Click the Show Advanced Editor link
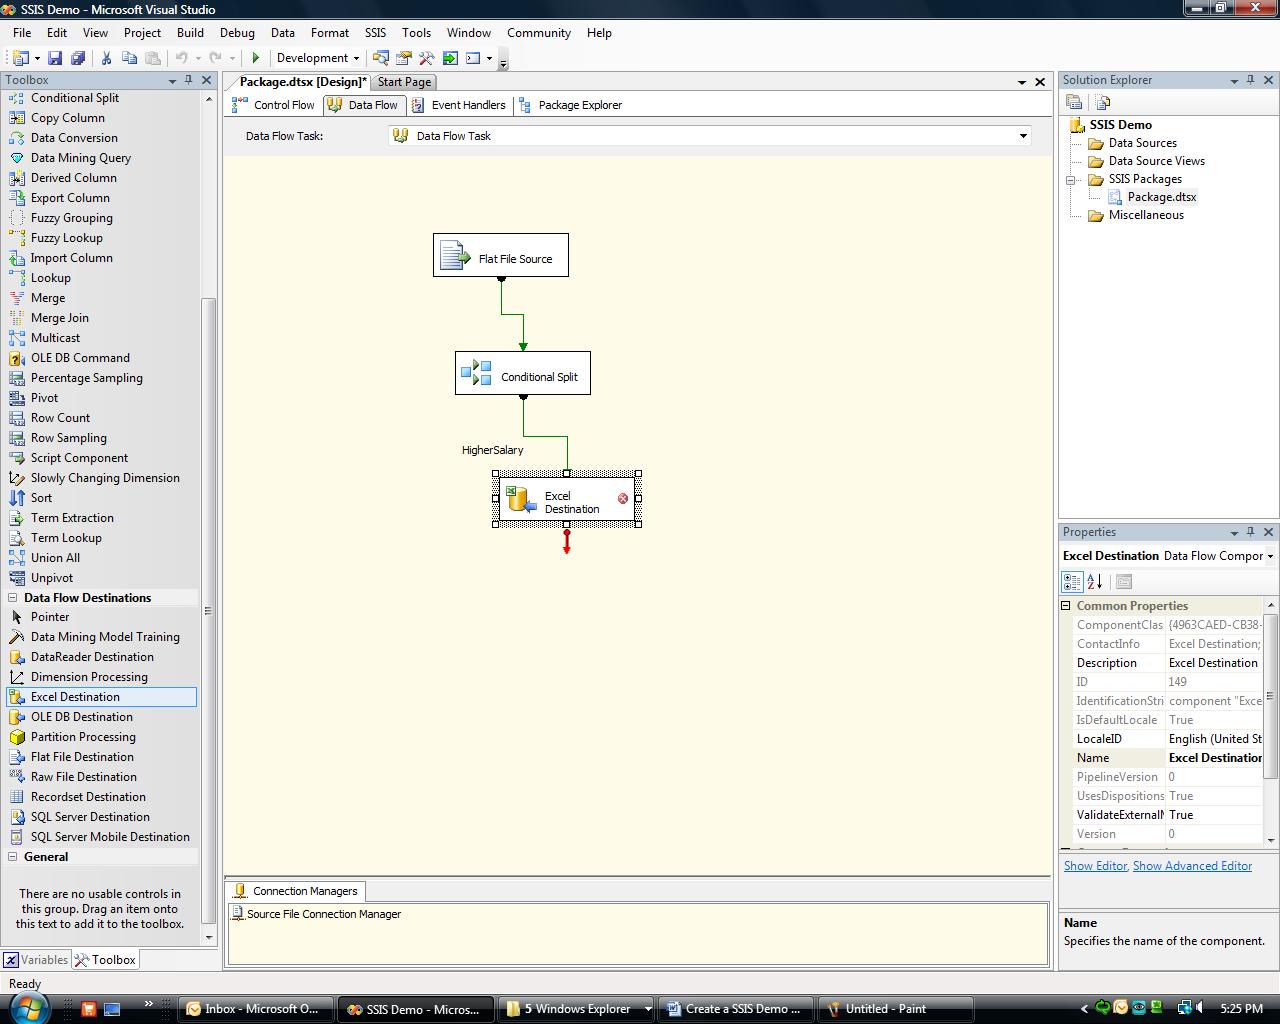 [x=1192, y=866]
